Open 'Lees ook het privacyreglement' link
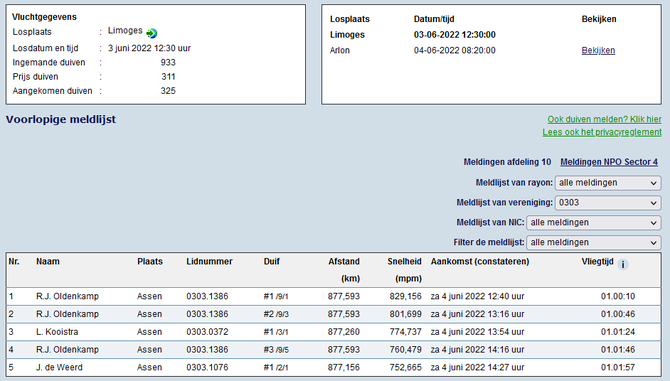This screenshot has width=670, height=381. [x=602, y=132]
